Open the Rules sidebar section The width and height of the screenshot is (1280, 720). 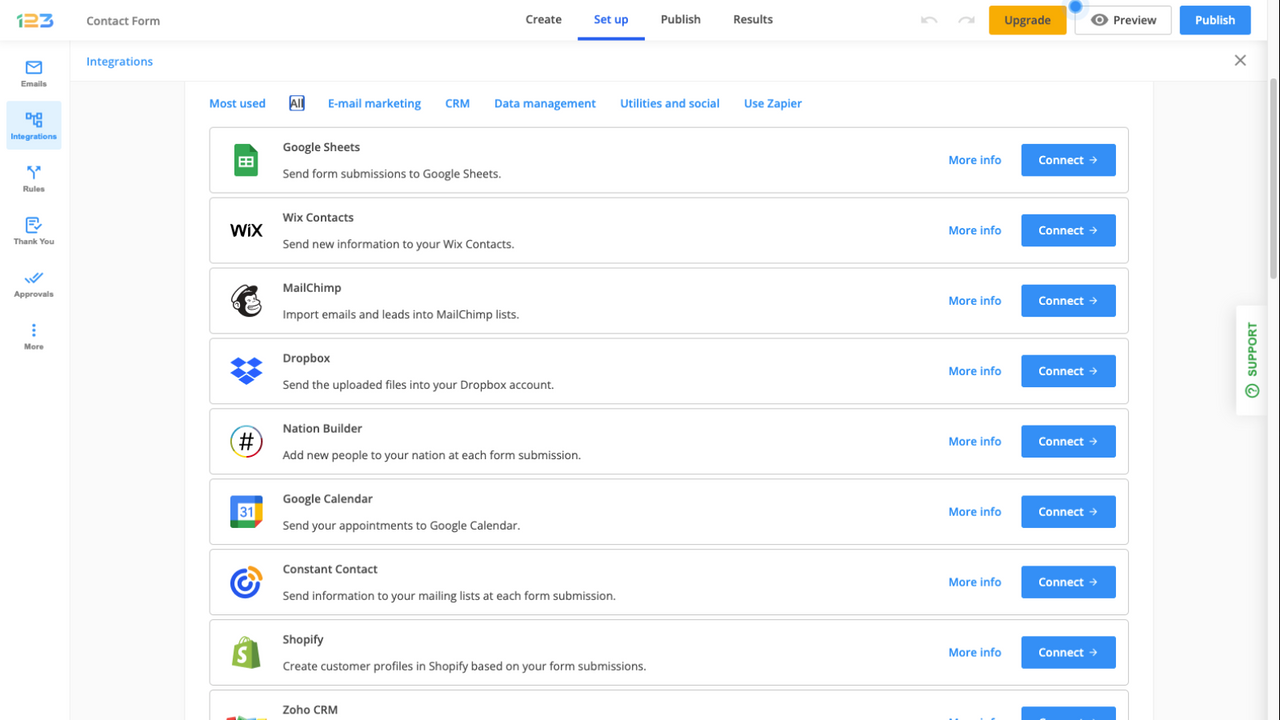click(34, 178)
